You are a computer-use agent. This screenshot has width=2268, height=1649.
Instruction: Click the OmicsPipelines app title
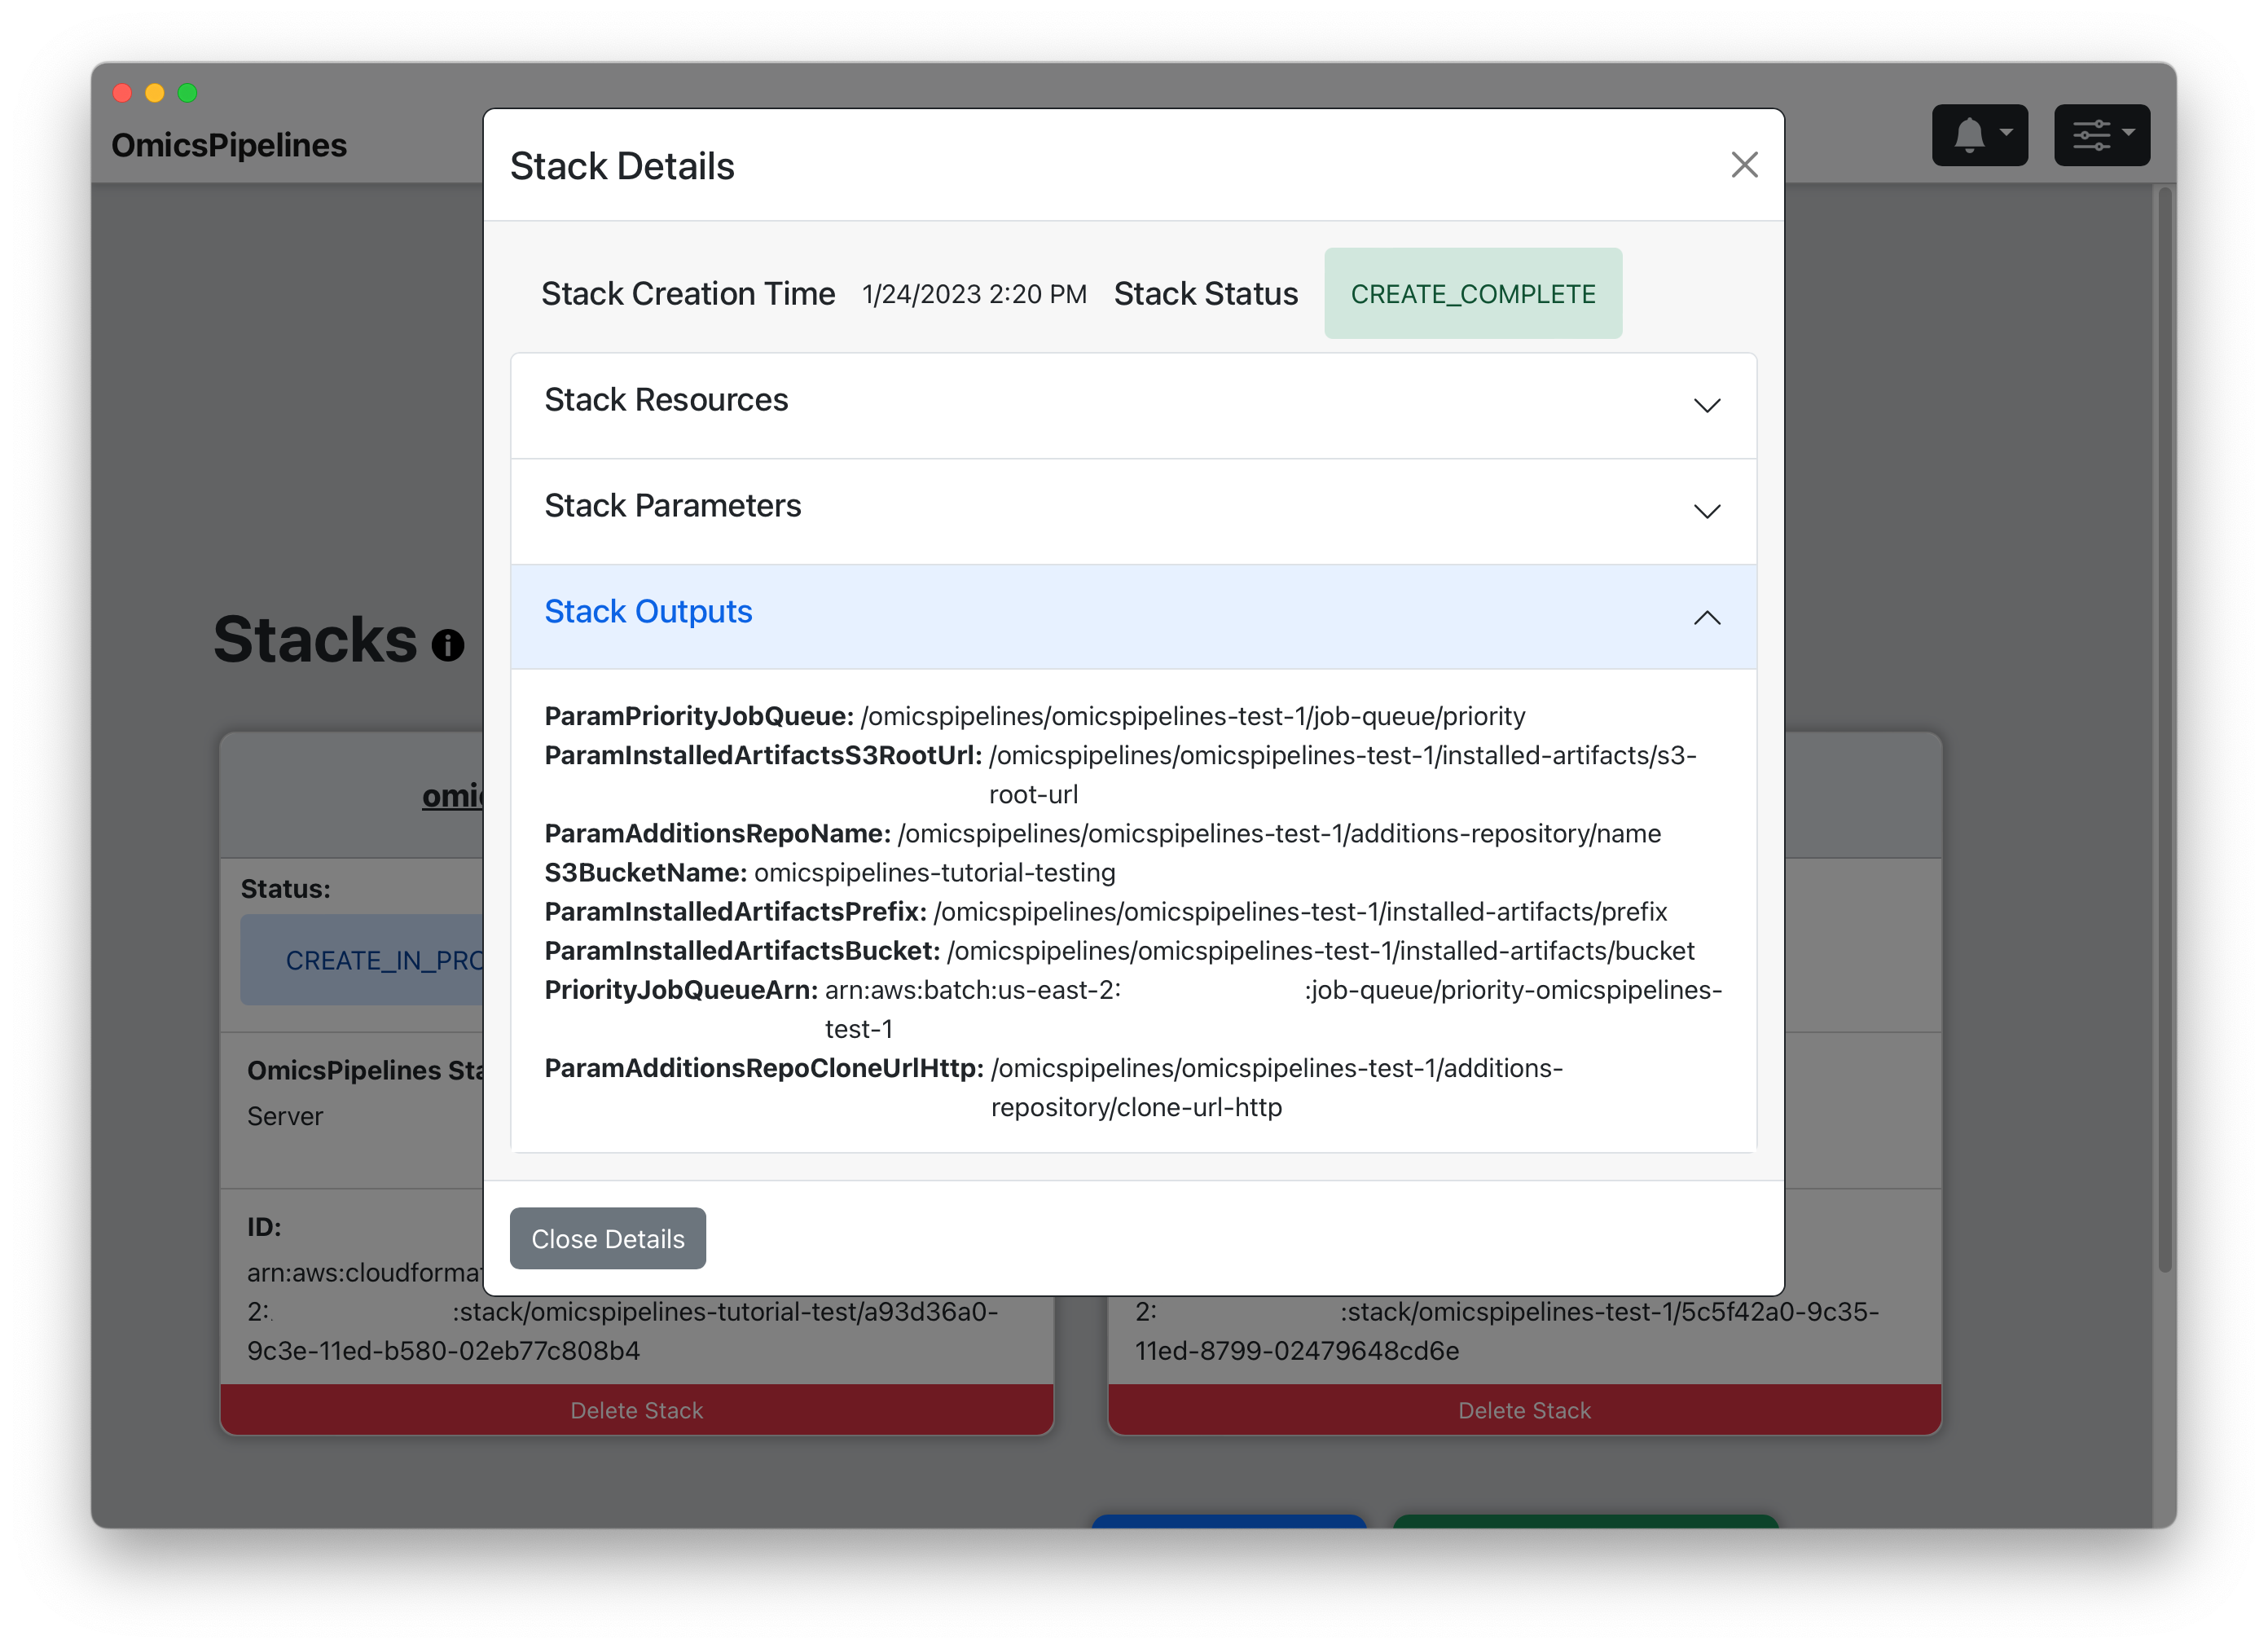229,145
